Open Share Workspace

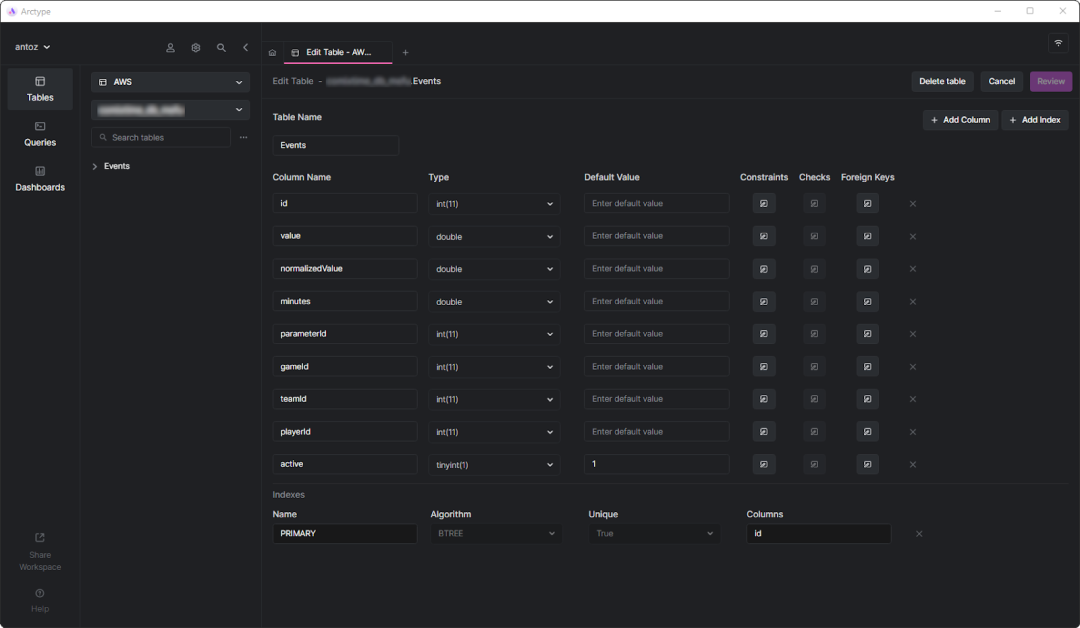[40, 552]
